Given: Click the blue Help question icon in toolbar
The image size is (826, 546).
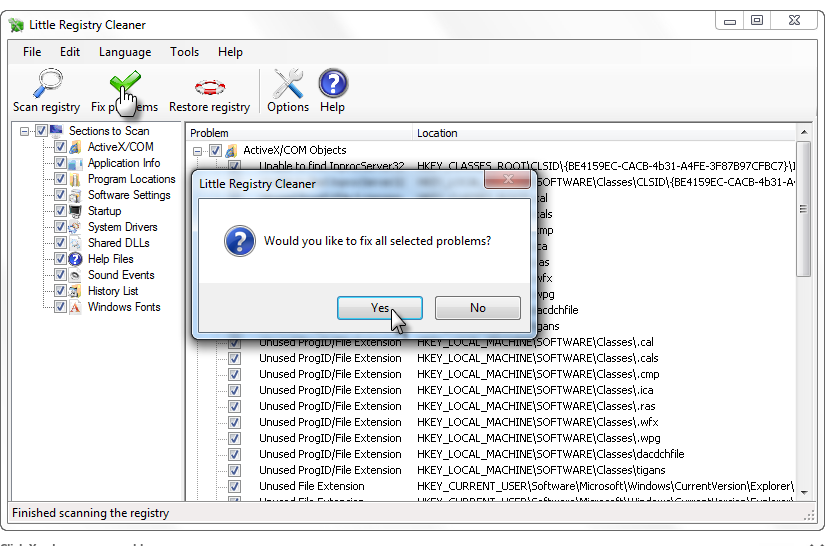Looking at the screenshot, I should (x=333, y=83).
